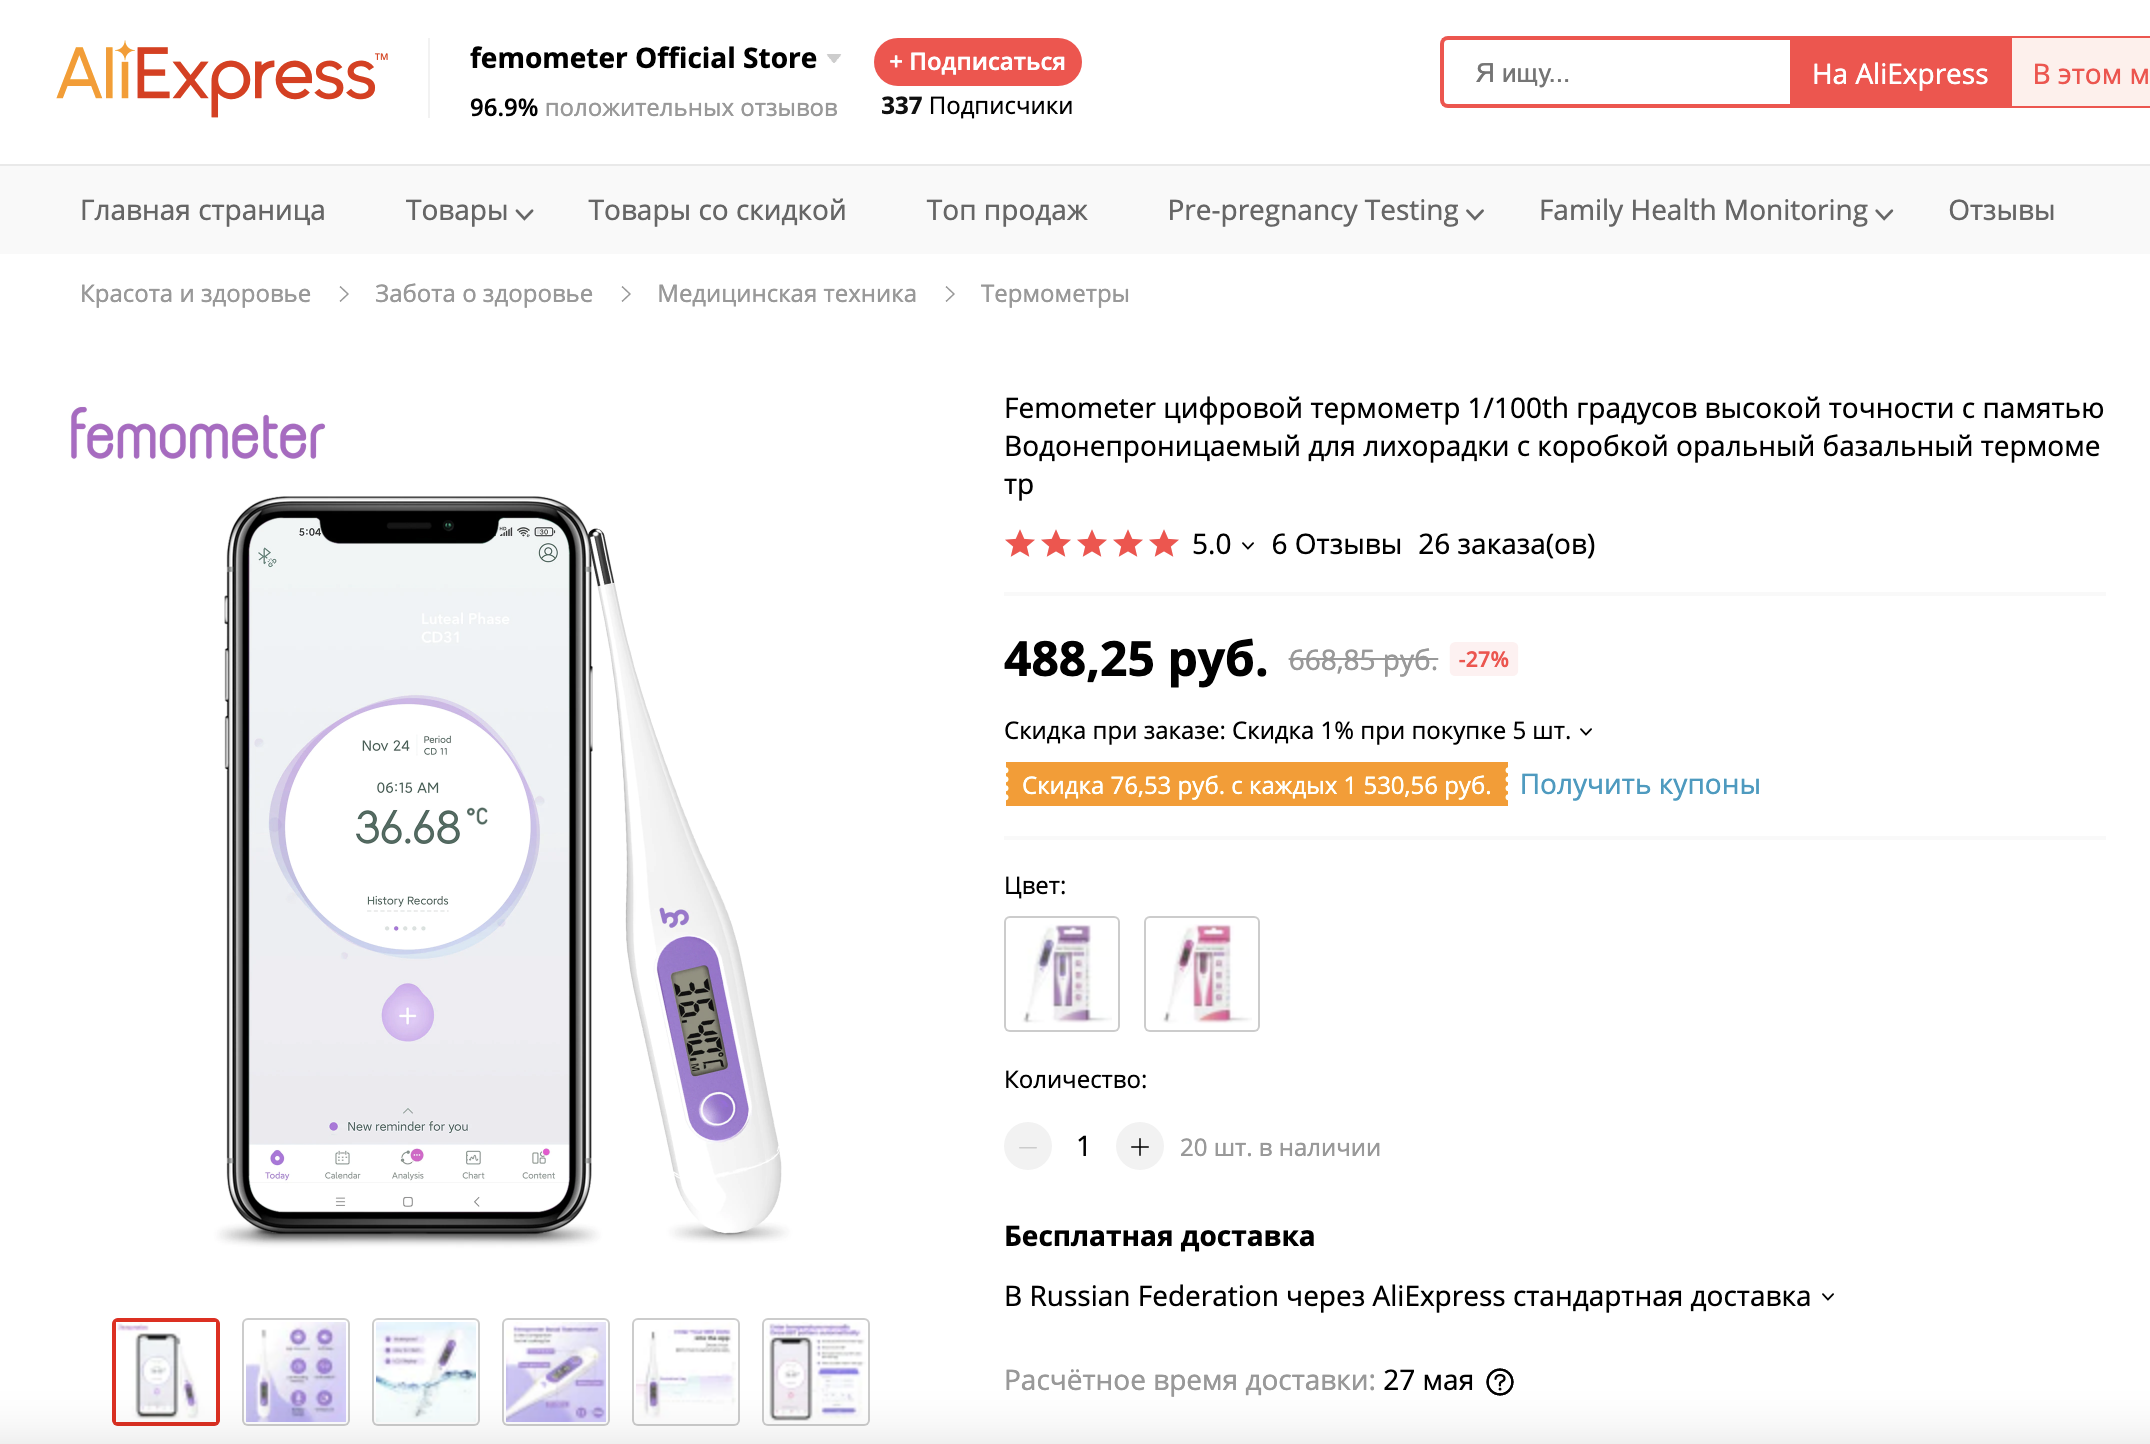The height and width of the screenshot is (1444, 2150).
Task: Decrease quantity with the minus button
Action: click(x=1028, y=1147)
